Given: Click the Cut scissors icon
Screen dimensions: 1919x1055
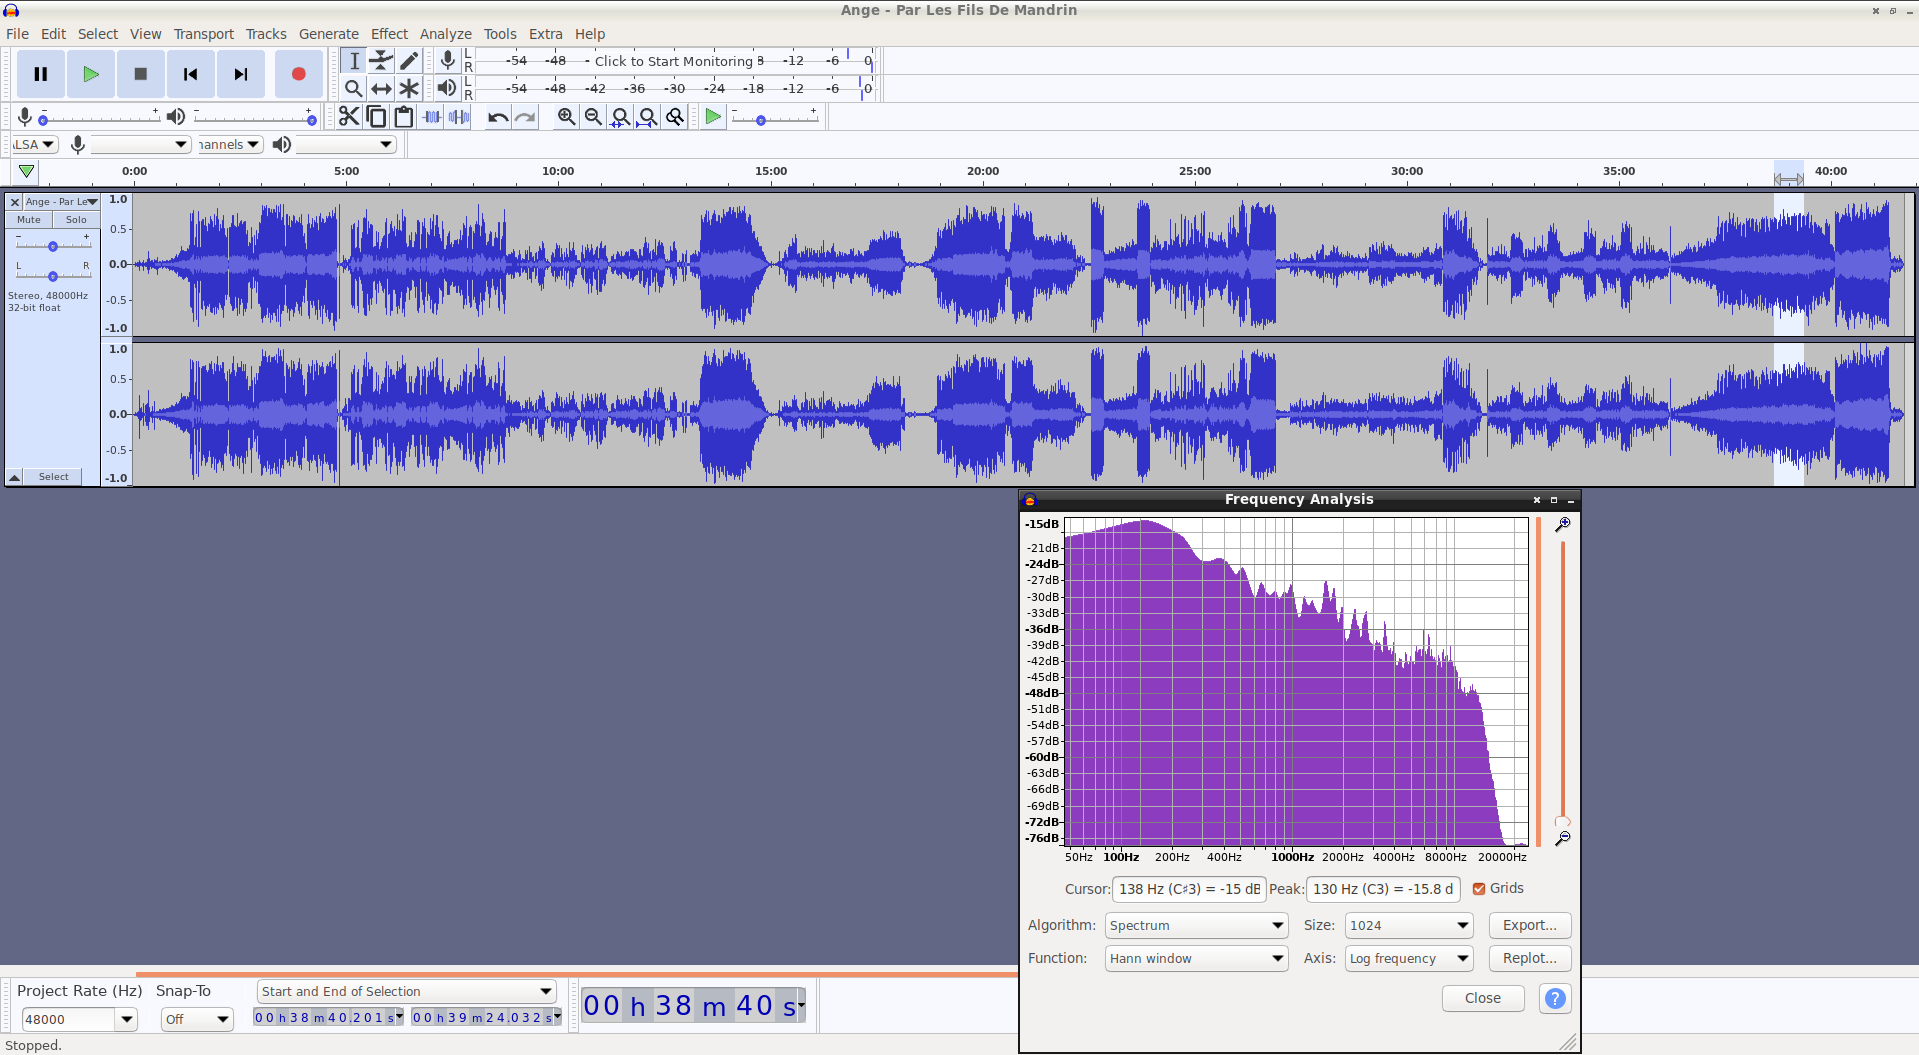Looking at the screenshot, I should tap(348, 117).
